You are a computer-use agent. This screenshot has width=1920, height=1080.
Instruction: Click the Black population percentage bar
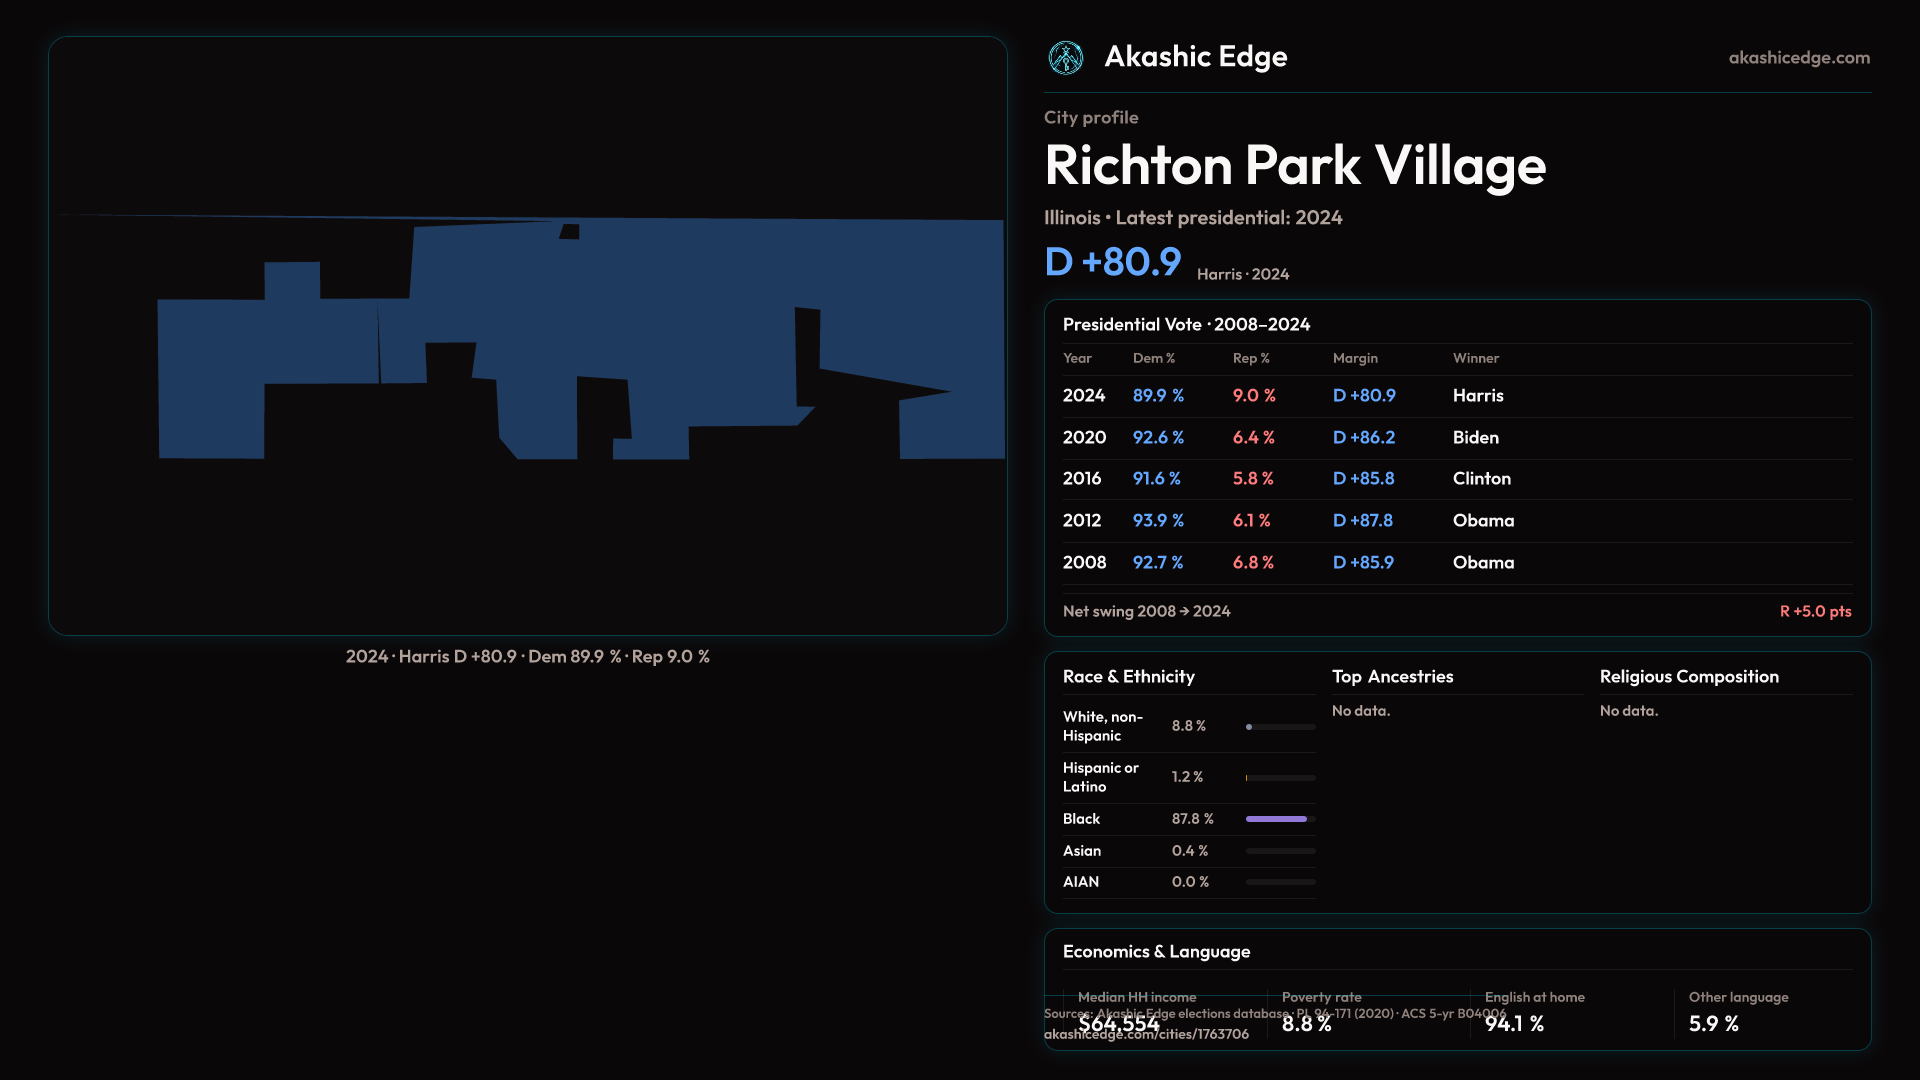click(1279, 819)
